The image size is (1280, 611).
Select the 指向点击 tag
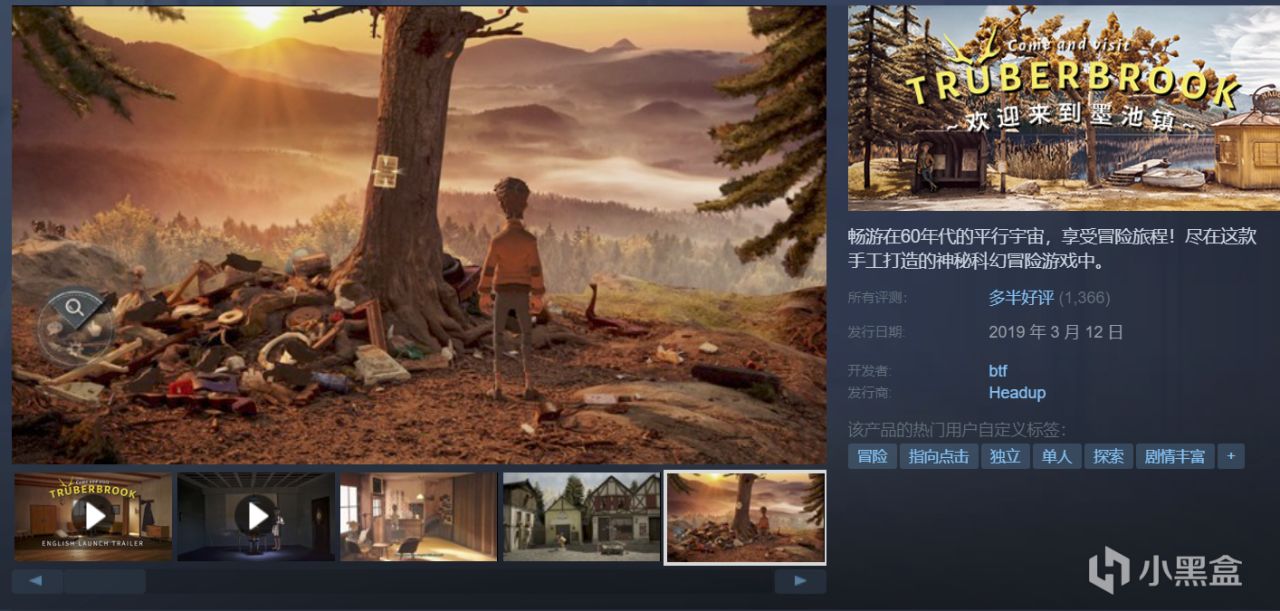939,457
